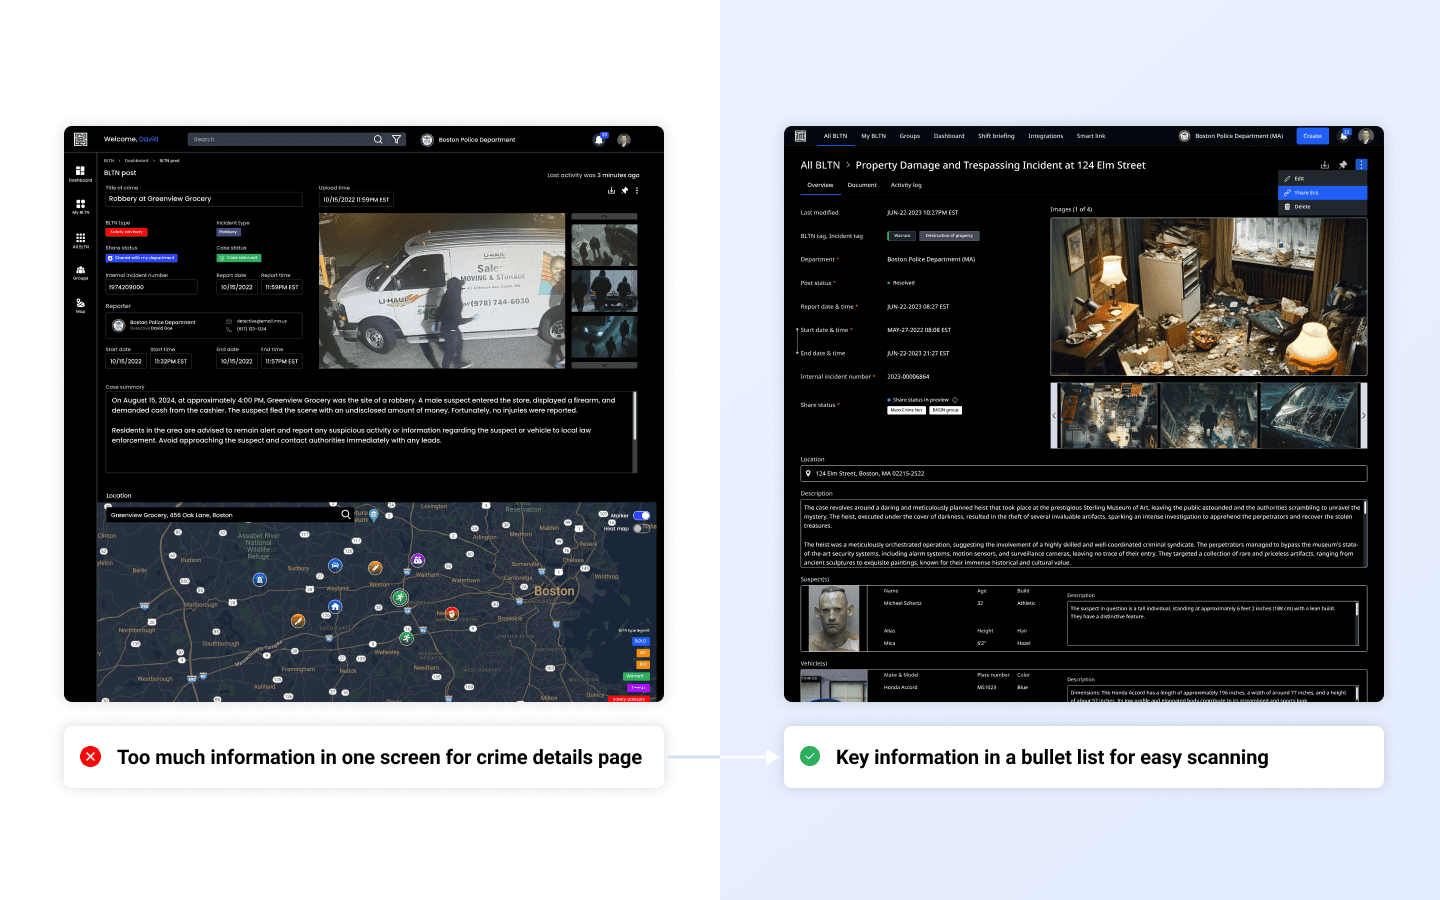Open the Map icon in left sidebar
Screen dimensions: 1440x900
pyautogui.click(x=80, y=305)
